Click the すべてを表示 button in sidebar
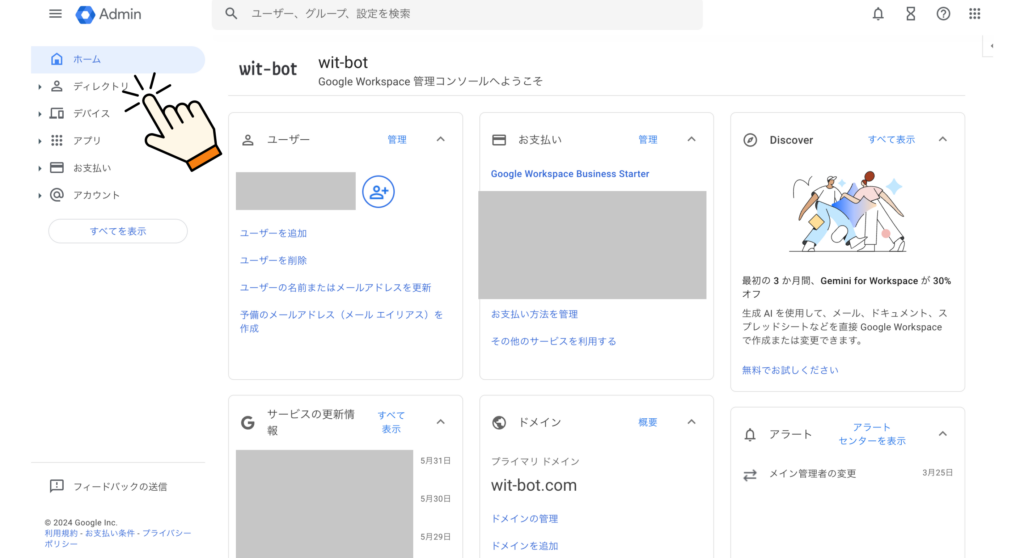The height and width of the screenshot is (558, 1024). click(x=118, y=231)
